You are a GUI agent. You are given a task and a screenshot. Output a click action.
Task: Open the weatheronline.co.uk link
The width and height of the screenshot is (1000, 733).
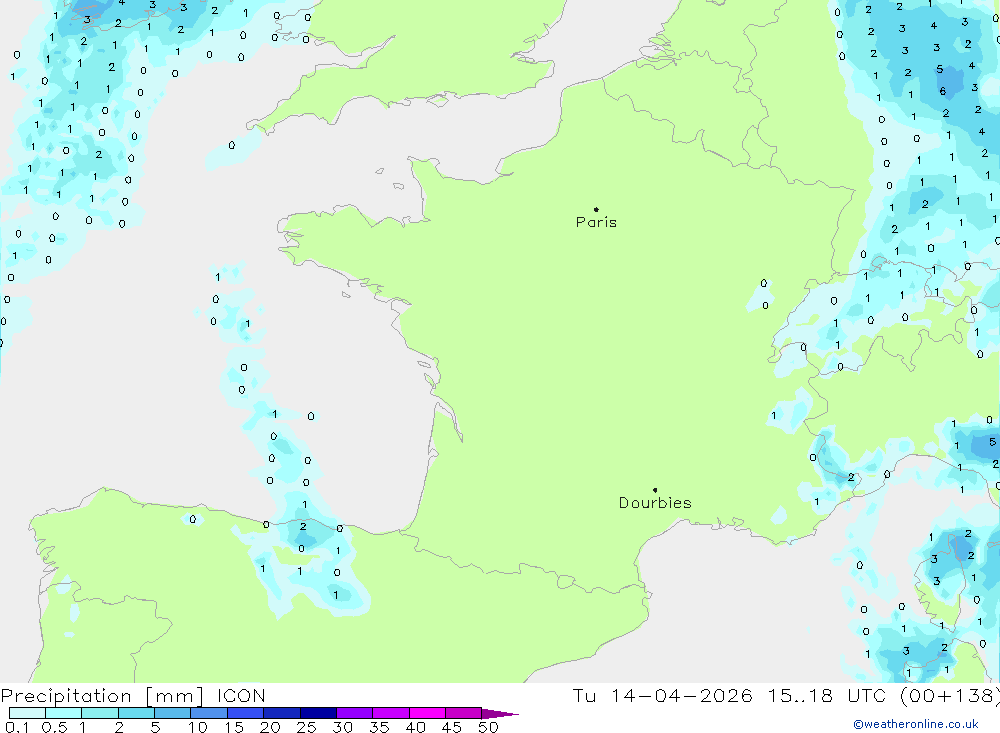916,724
